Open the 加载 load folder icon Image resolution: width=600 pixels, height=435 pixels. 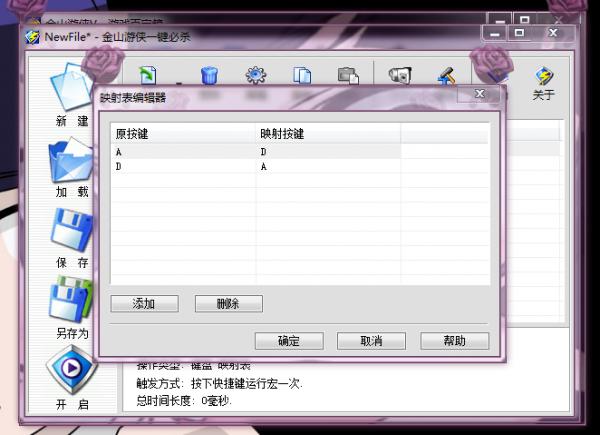point(71,160)
